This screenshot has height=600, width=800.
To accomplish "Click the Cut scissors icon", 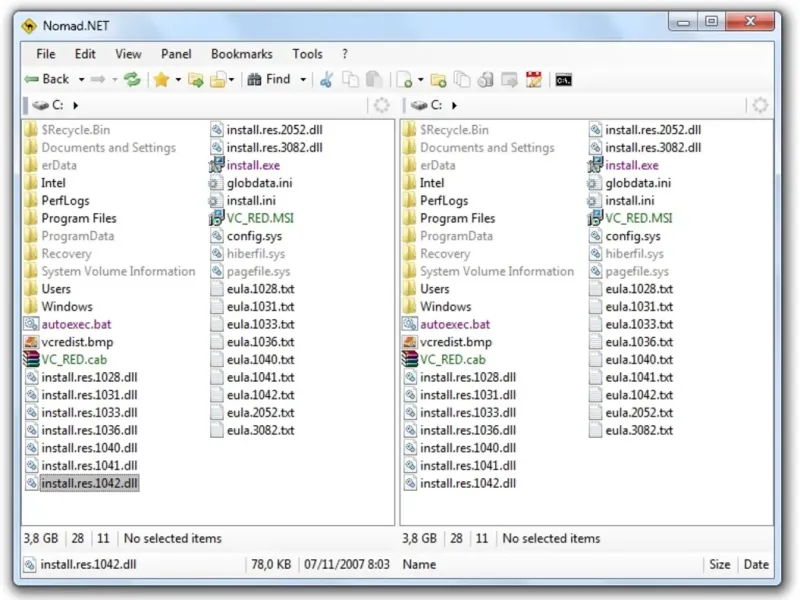I will 326,80.
